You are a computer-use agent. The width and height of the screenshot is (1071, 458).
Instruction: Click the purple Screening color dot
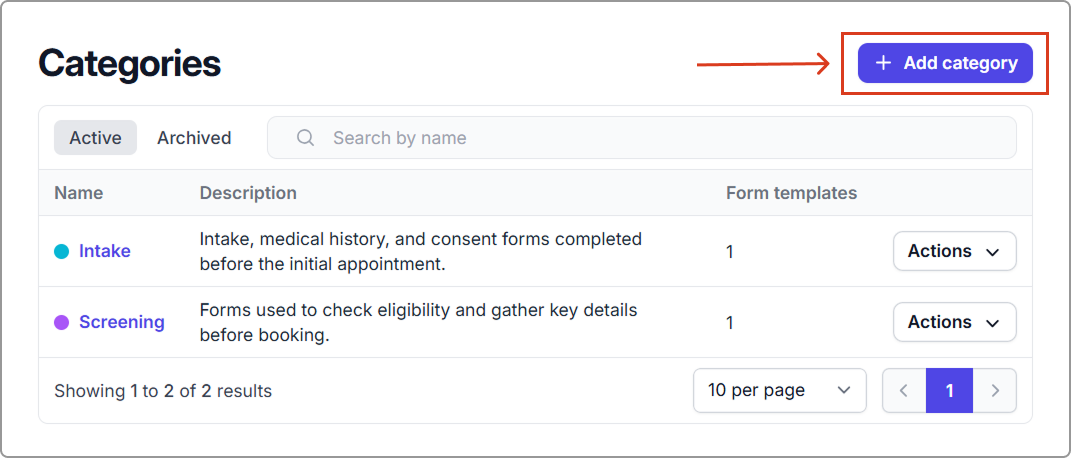61,322
